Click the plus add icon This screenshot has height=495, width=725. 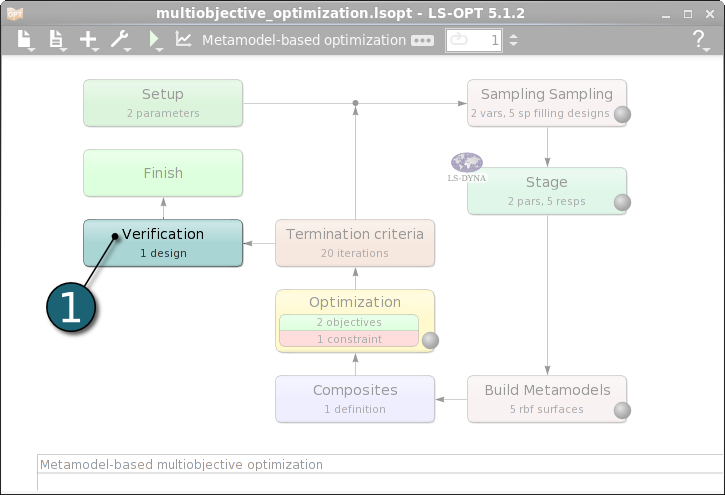[88, 39]
